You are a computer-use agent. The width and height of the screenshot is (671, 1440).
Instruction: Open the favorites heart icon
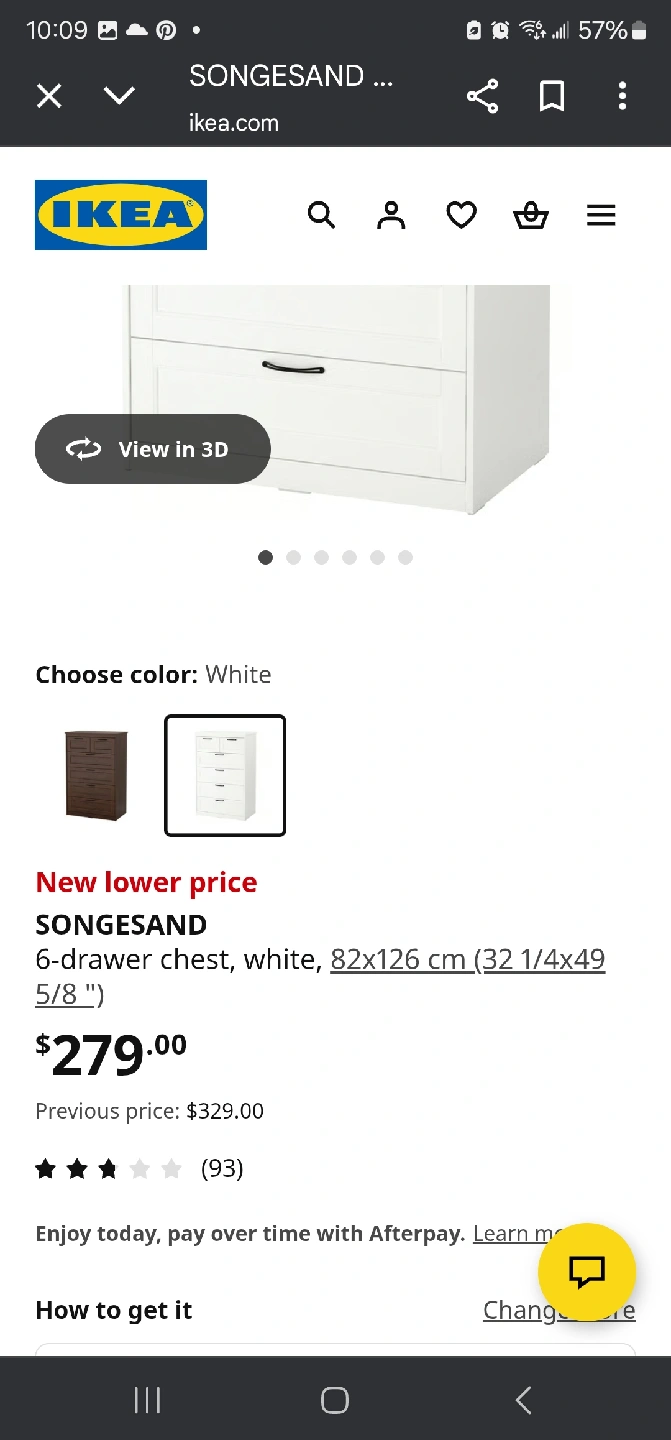click(461, 215)
